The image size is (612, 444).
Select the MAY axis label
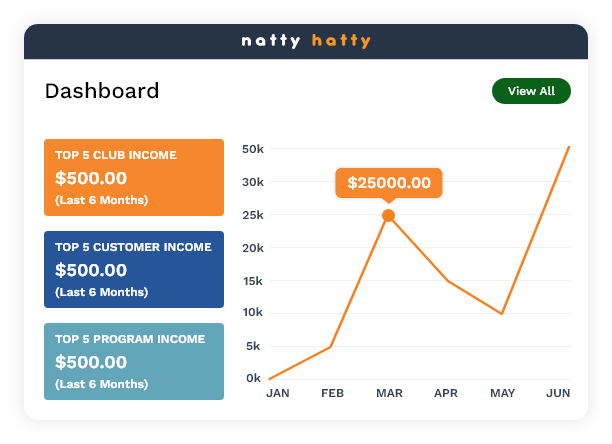502,394
